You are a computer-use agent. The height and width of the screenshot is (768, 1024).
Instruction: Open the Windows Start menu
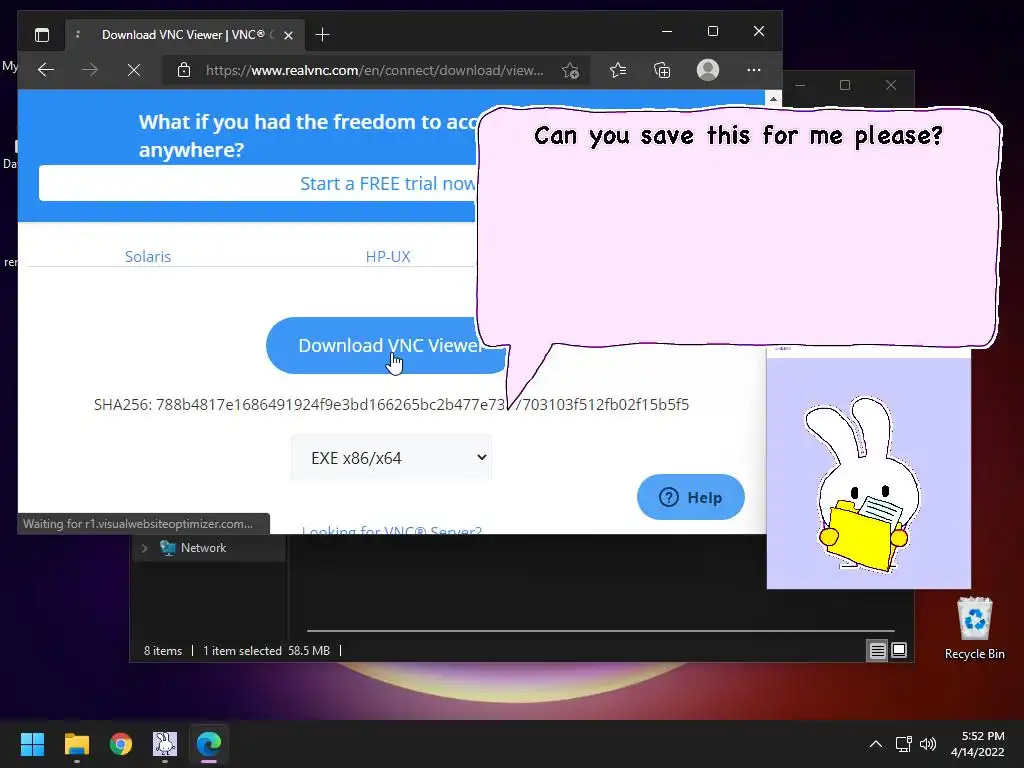[32, 744]
